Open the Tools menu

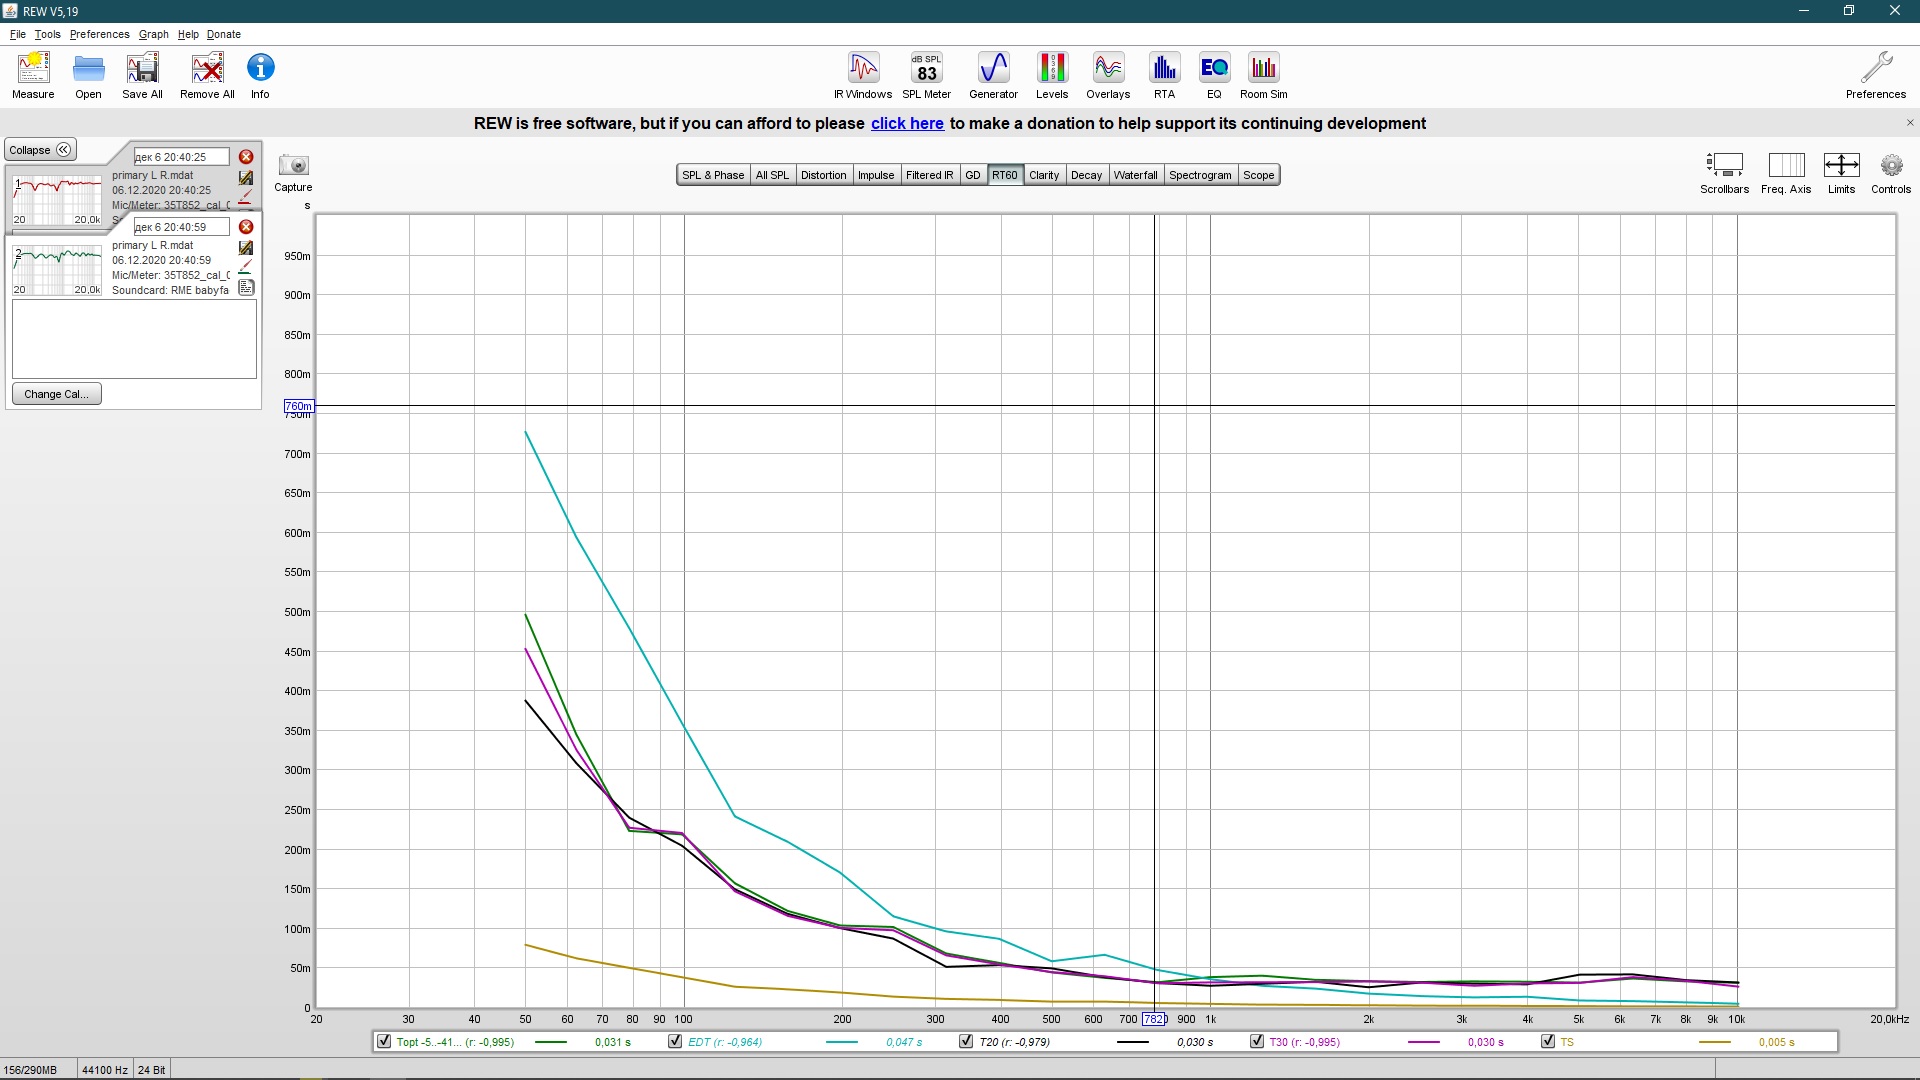click(x=47, y=34)
